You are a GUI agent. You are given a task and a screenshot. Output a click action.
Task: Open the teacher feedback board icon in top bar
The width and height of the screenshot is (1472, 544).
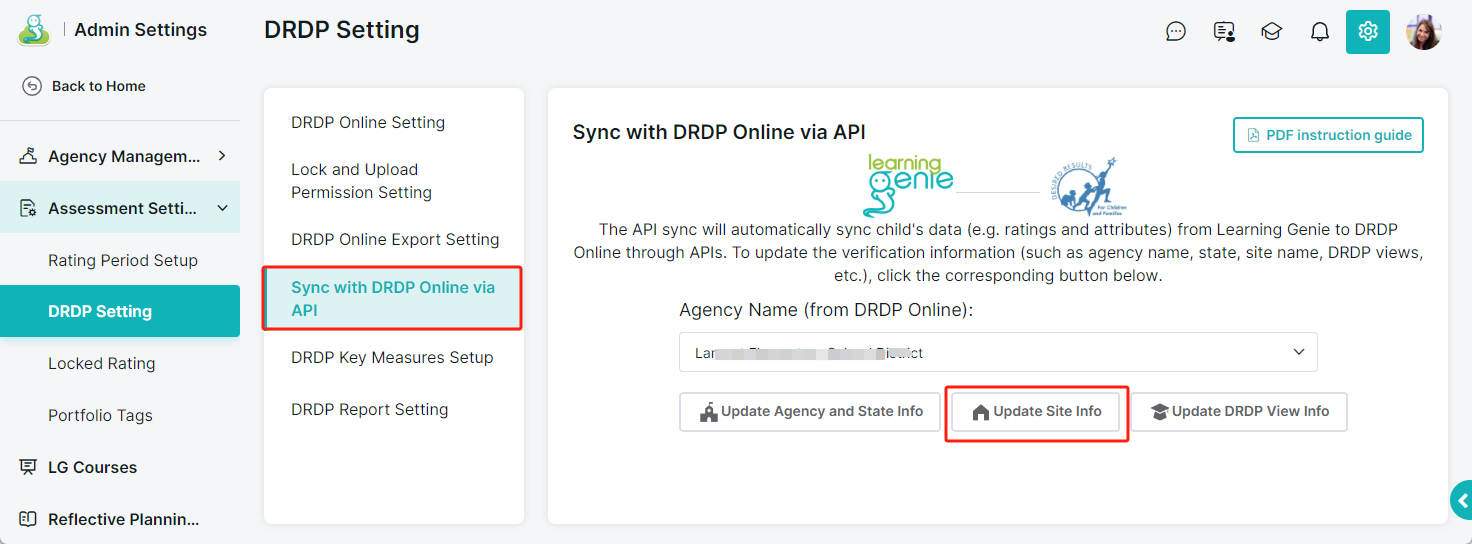pyautogui.click(x=1224, y=32)
